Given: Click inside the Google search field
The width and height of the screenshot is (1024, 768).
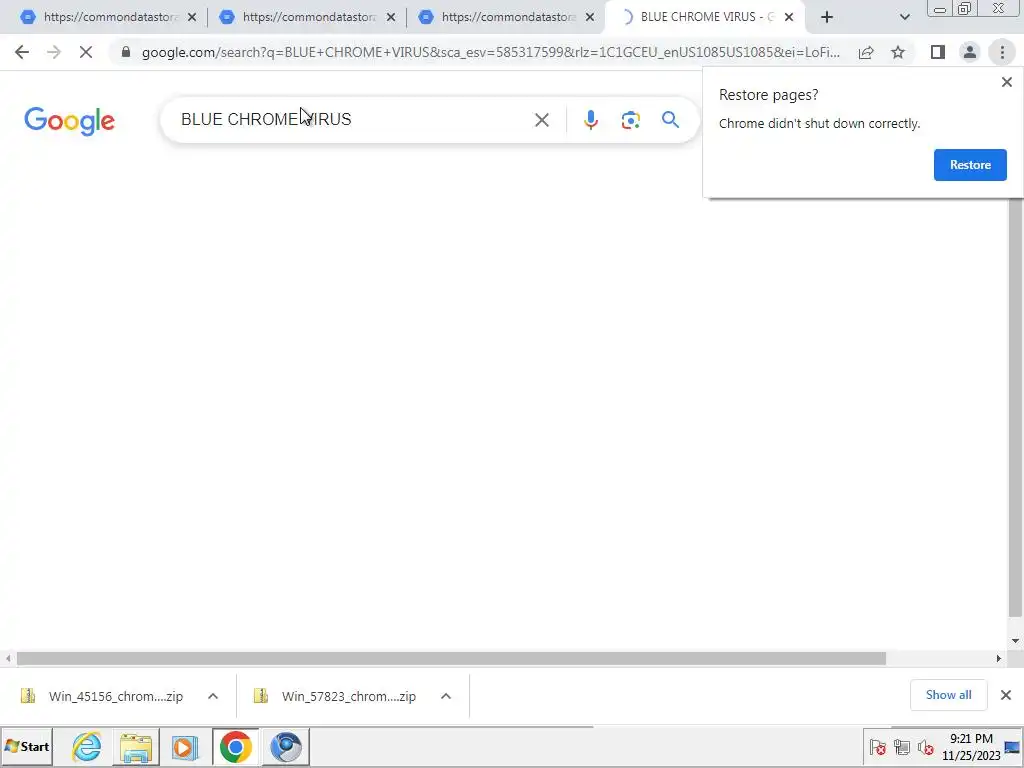Looking at the screenshot, I should coord(353,120).
